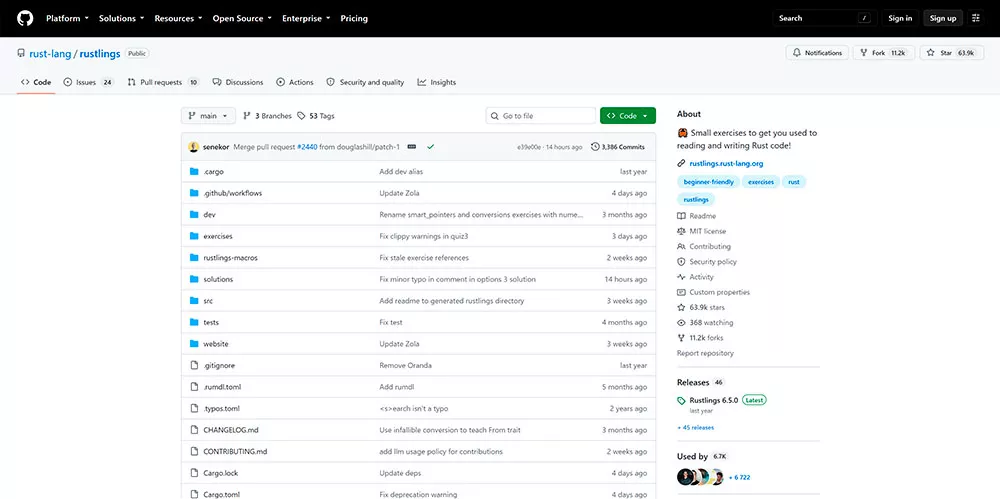1000x499 pixels.
Task: Open the Activity link in About
Action: click(x=695, y=277)
